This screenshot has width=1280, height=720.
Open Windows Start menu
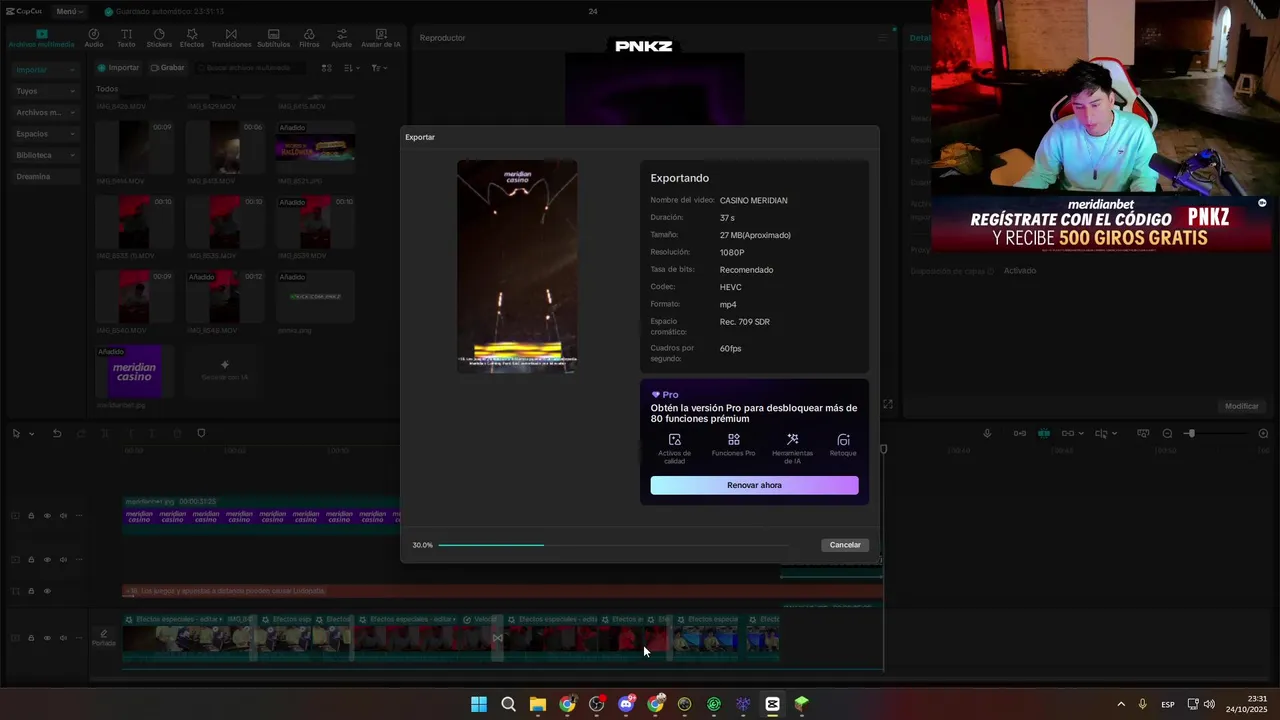tap(479, 704)
